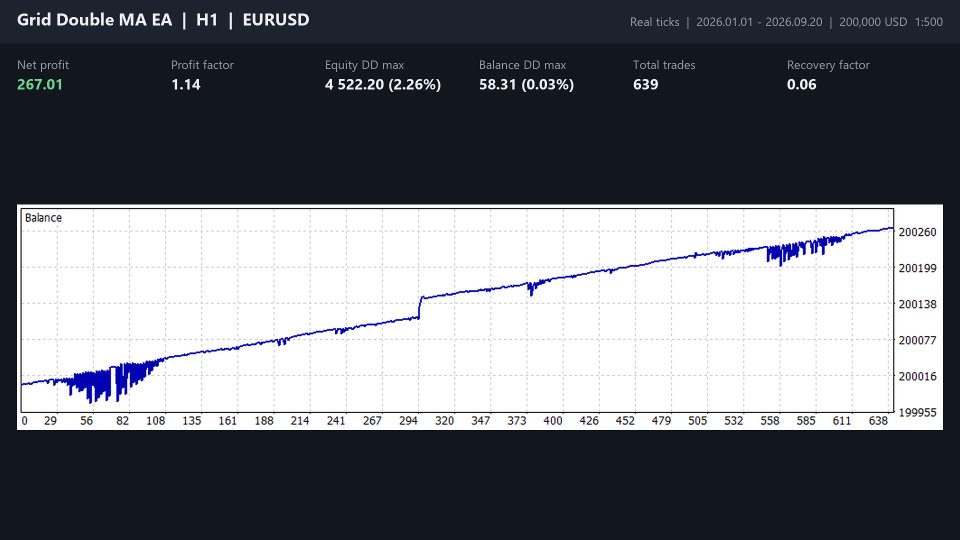Click x-axis tick 479

point(661,421)
